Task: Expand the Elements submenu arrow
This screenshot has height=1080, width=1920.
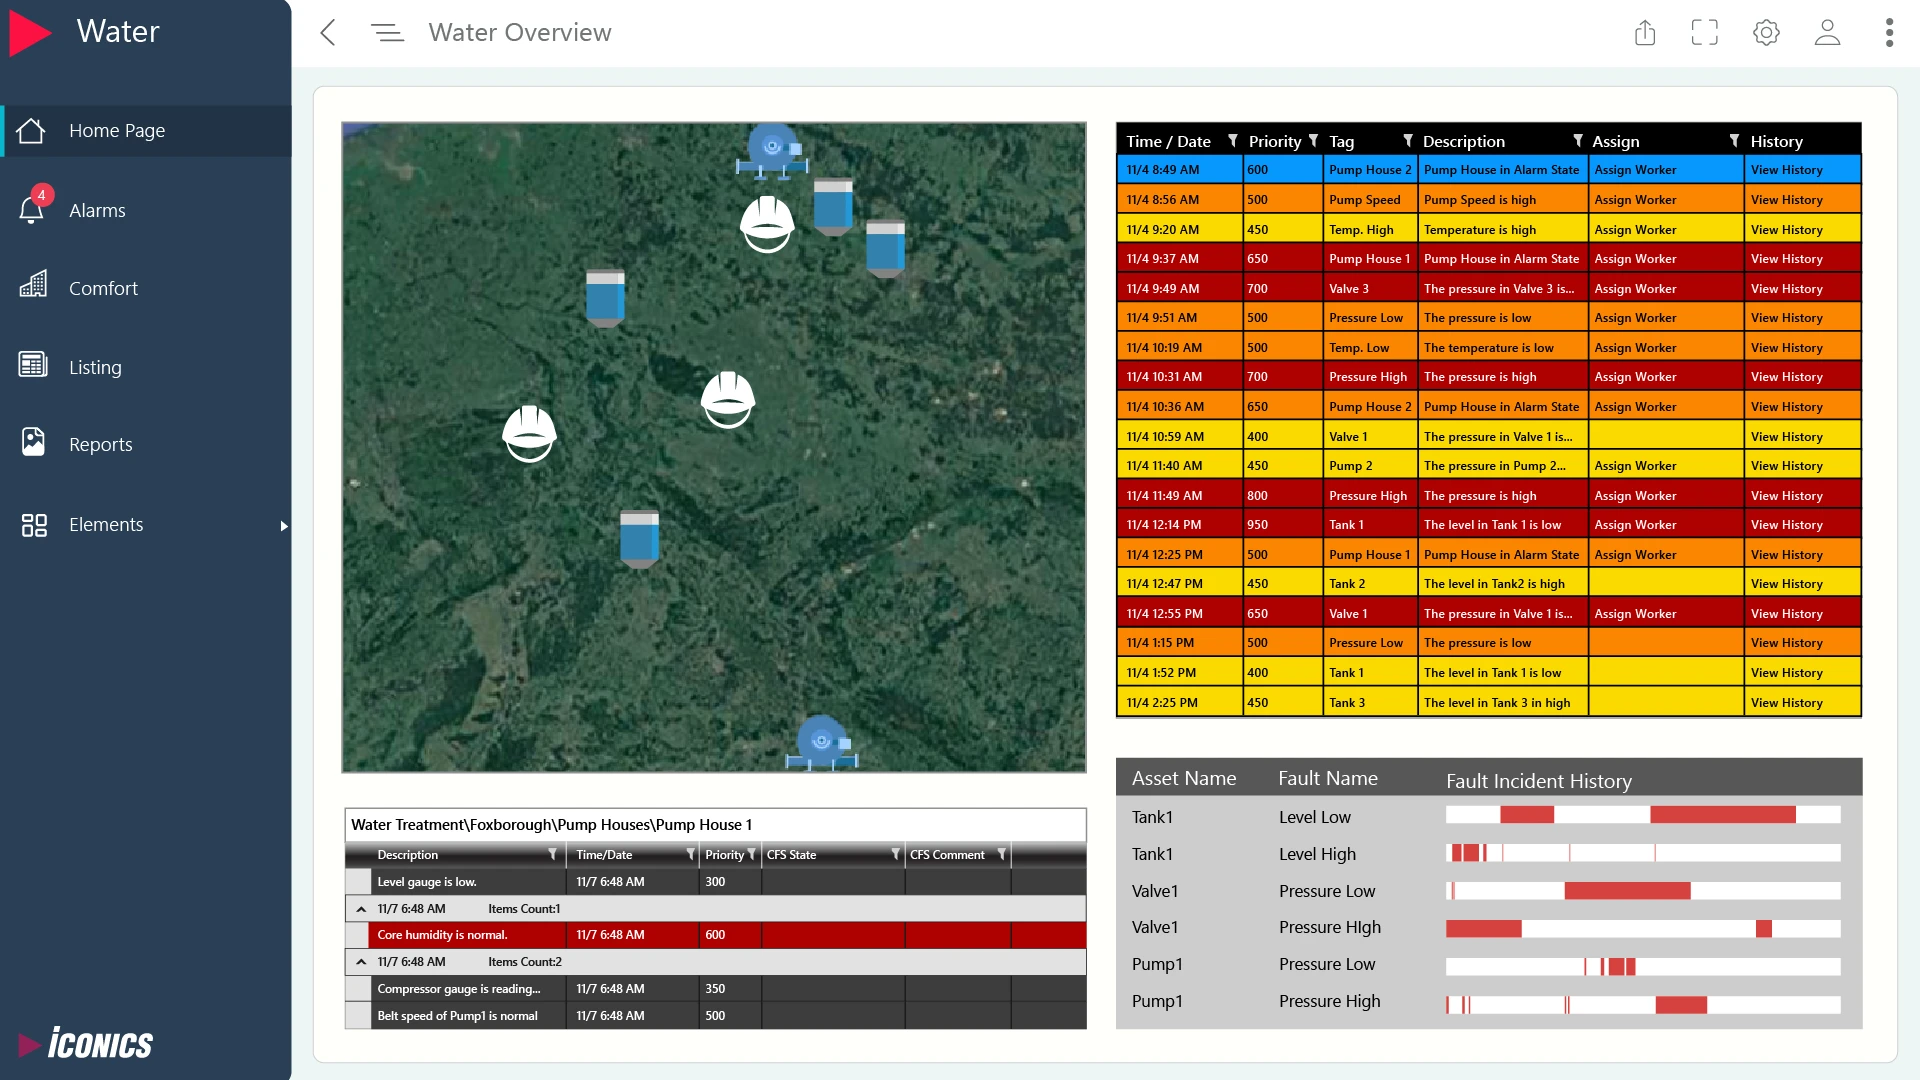Action: pos(284,526)
